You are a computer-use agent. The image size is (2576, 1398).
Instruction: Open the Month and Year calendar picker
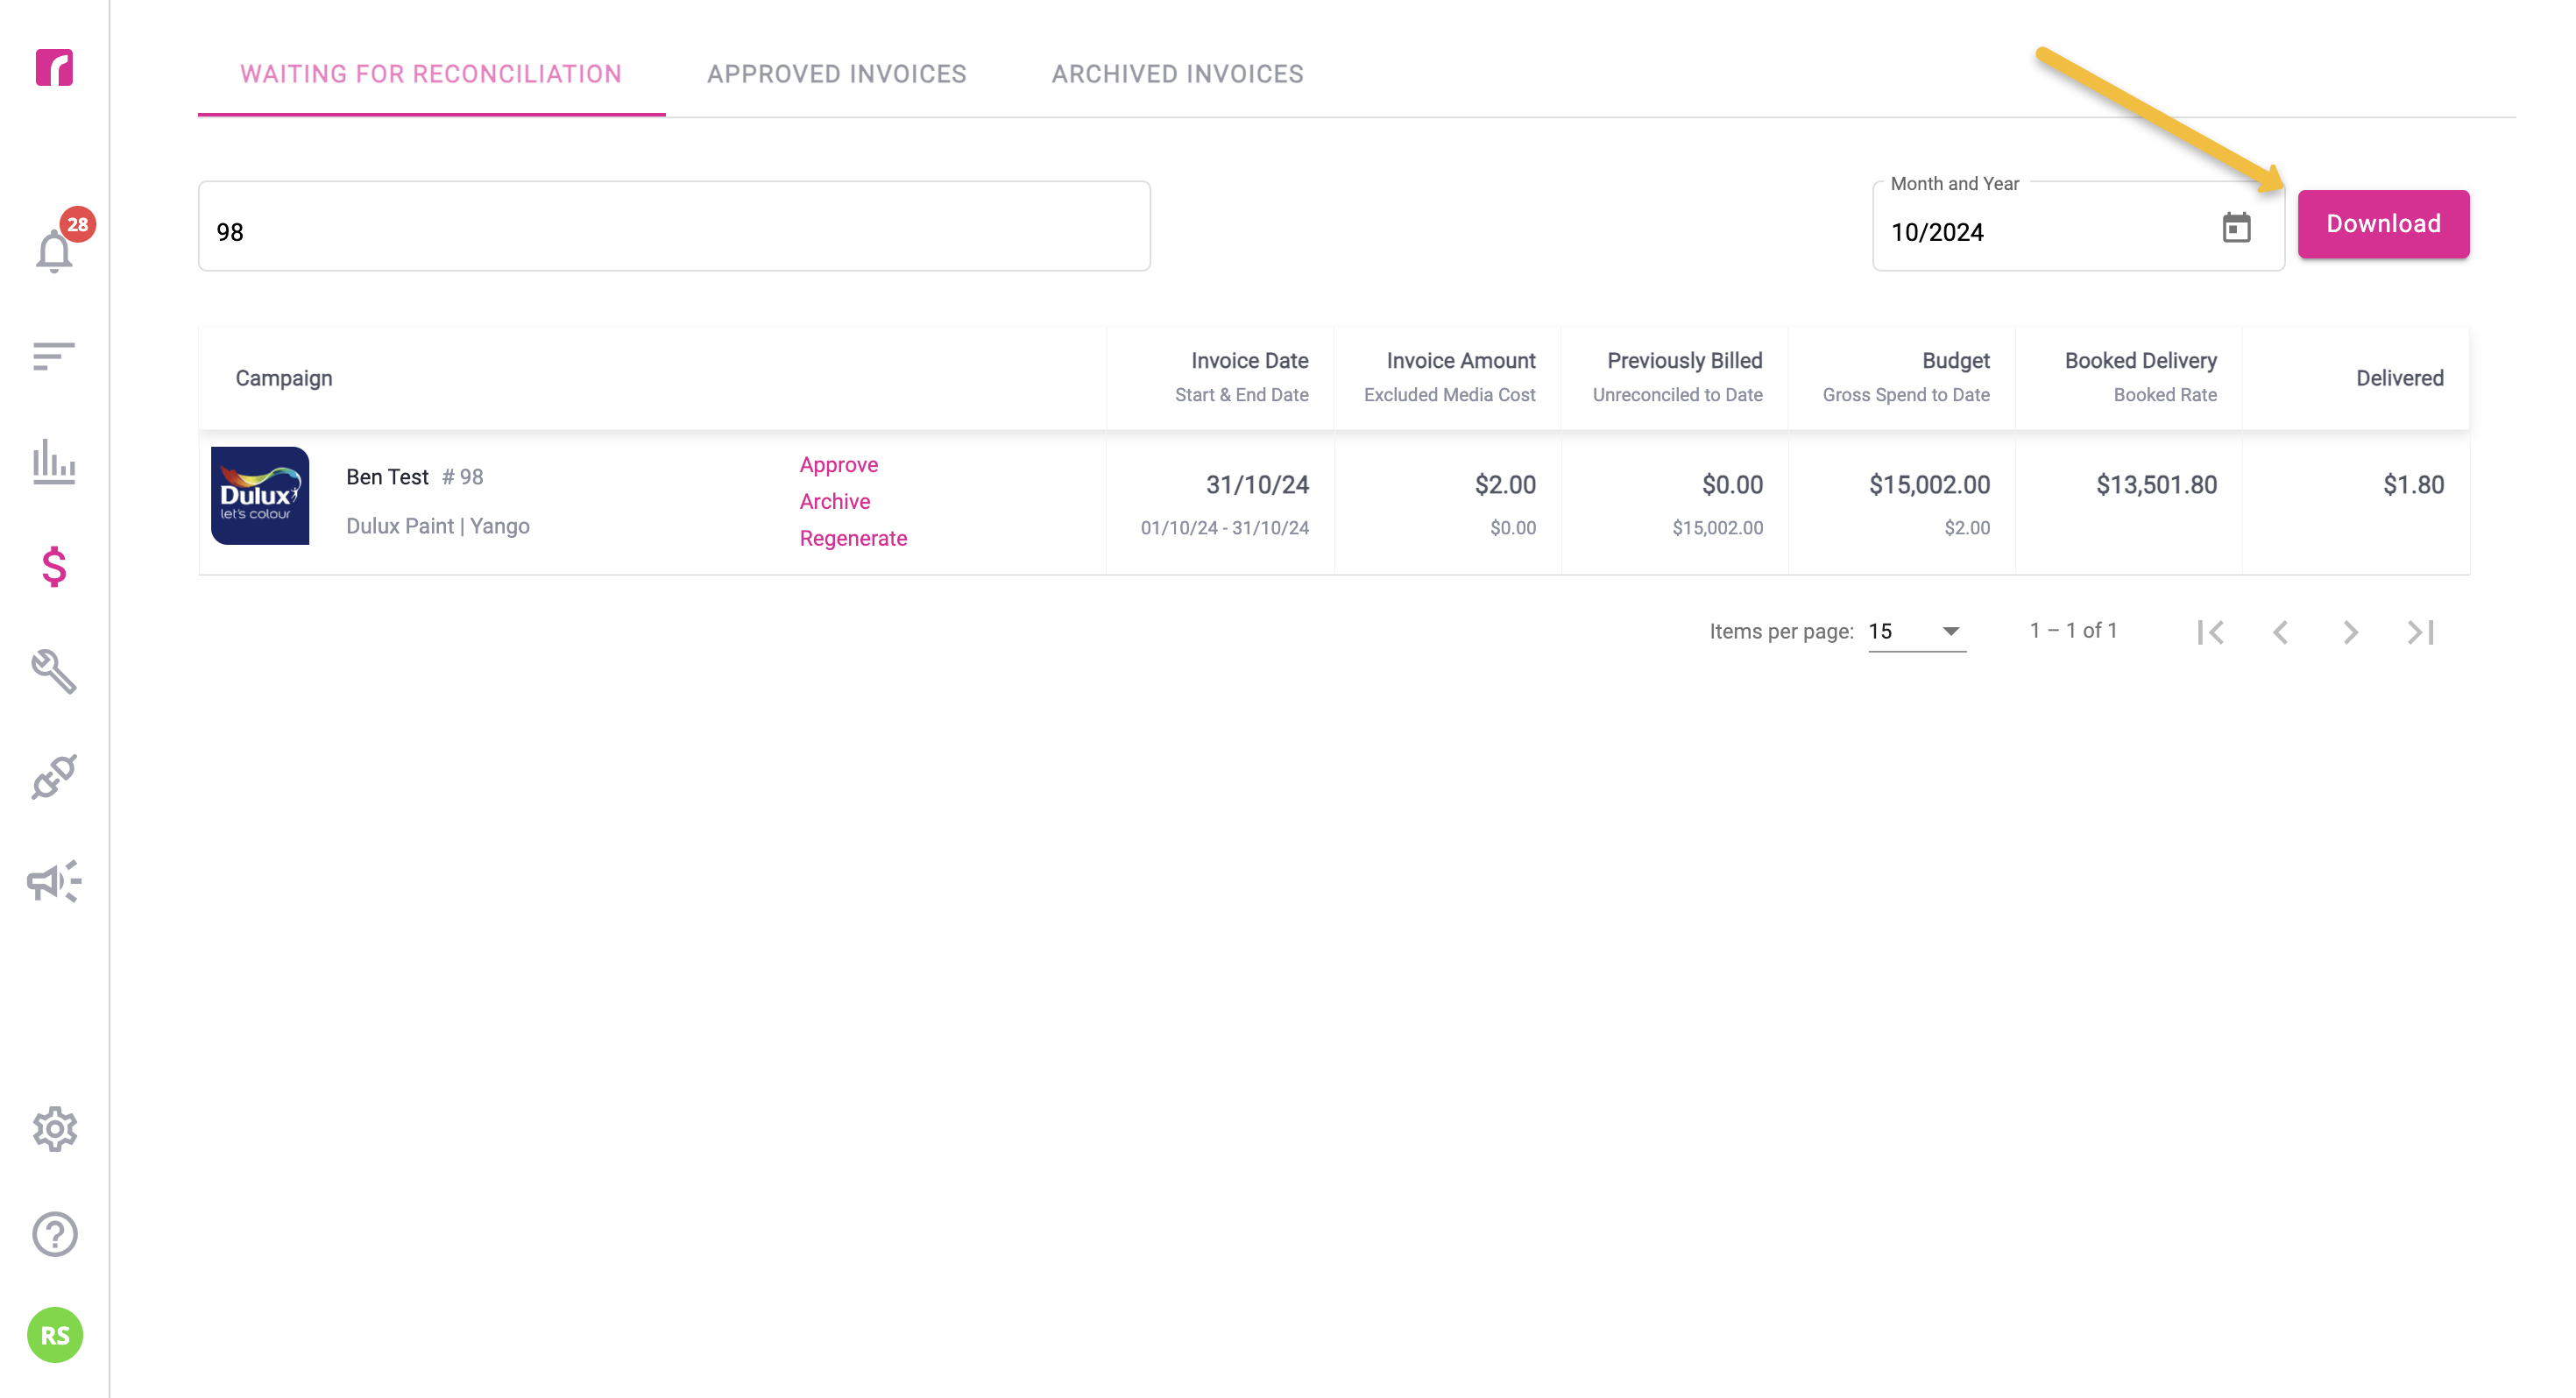(x=2236, y=228)
